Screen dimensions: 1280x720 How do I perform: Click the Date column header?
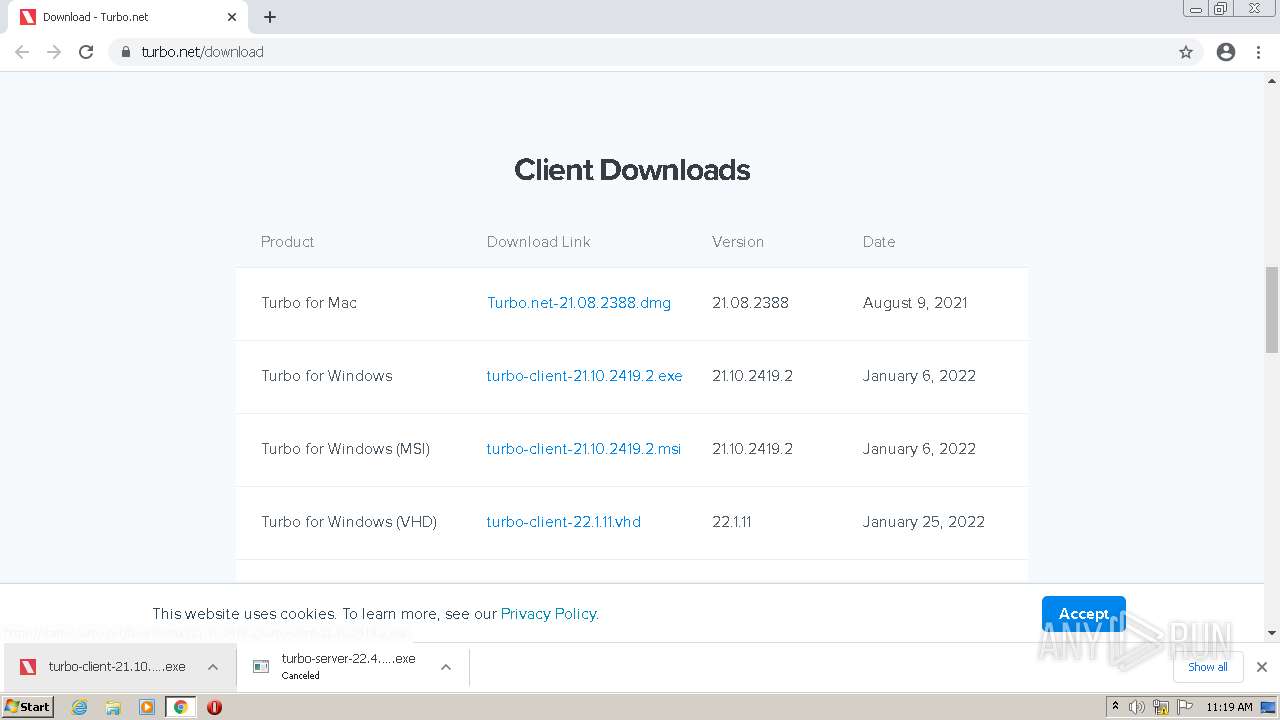[x=879, y=242]
